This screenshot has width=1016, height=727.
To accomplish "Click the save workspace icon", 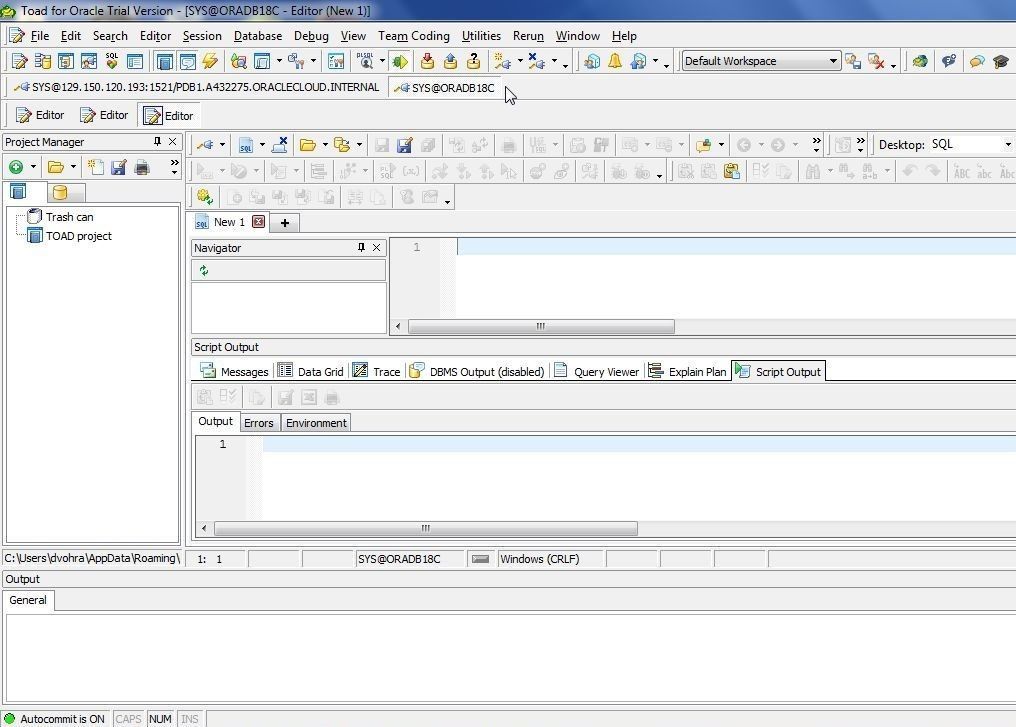I will [853, 62].
